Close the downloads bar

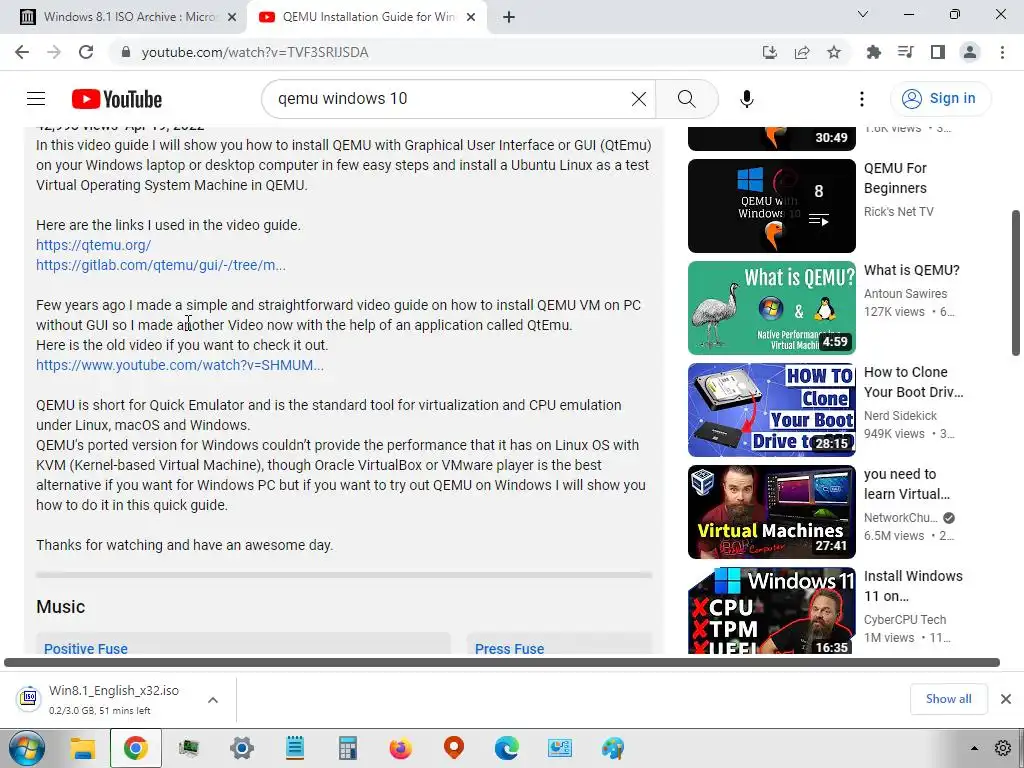pos(1006,699)
